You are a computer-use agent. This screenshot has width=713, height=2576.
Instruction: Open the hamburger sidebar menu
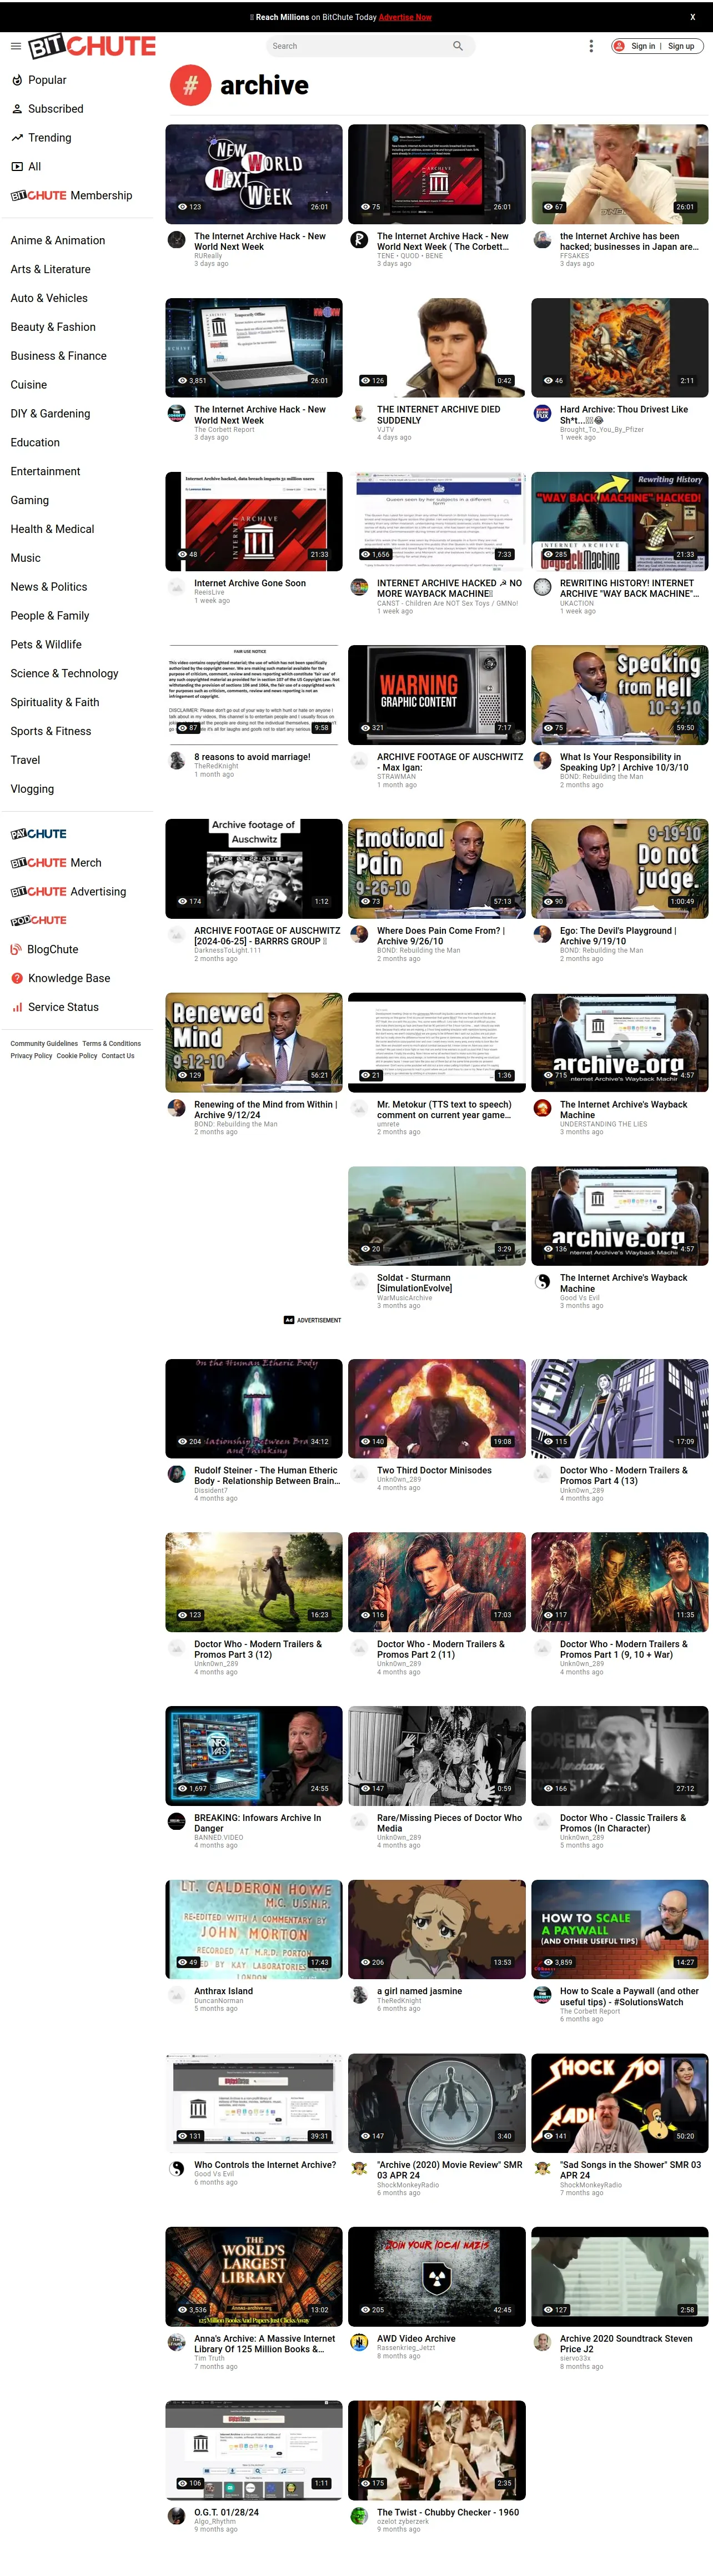click(x=16, y=46)
